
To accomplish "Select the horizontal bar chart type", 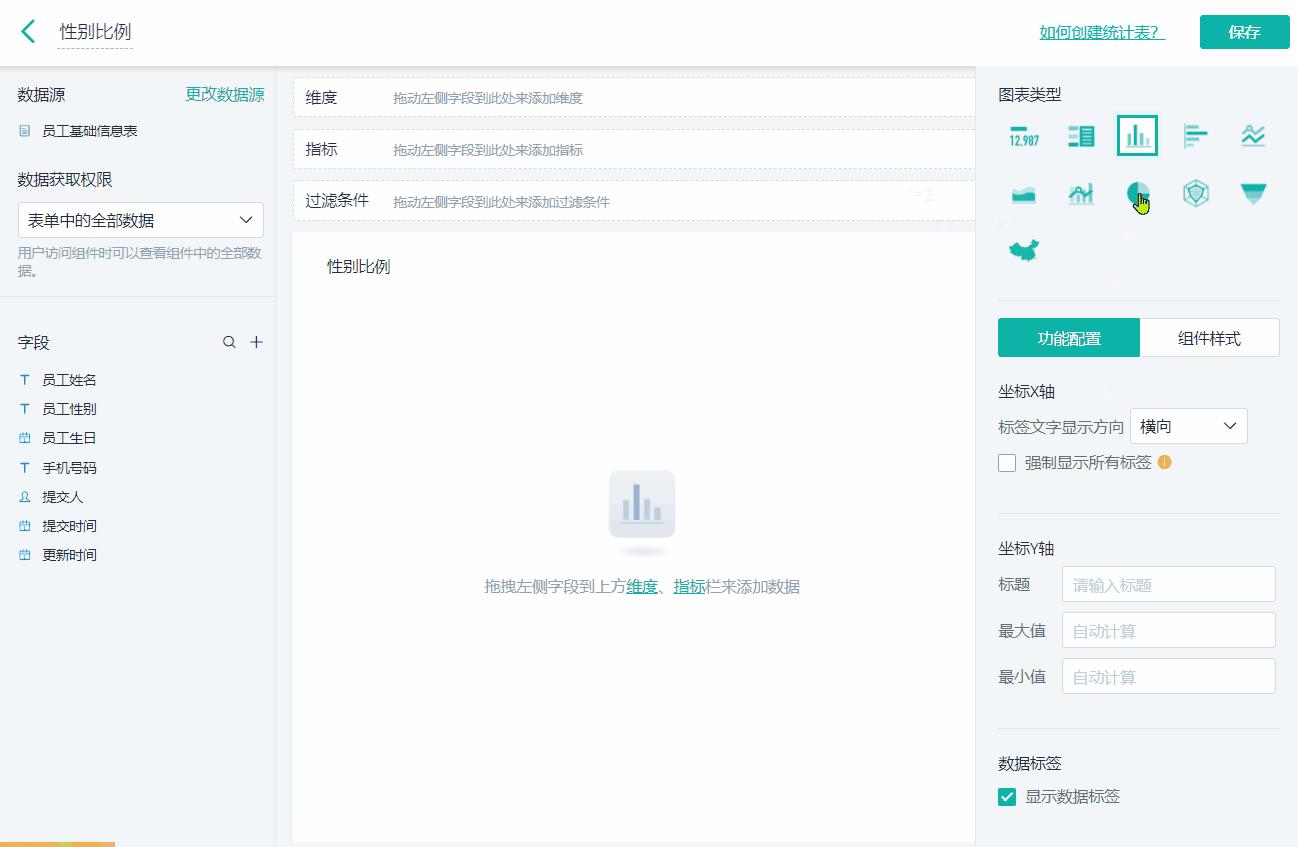I will pos(1195,135).
